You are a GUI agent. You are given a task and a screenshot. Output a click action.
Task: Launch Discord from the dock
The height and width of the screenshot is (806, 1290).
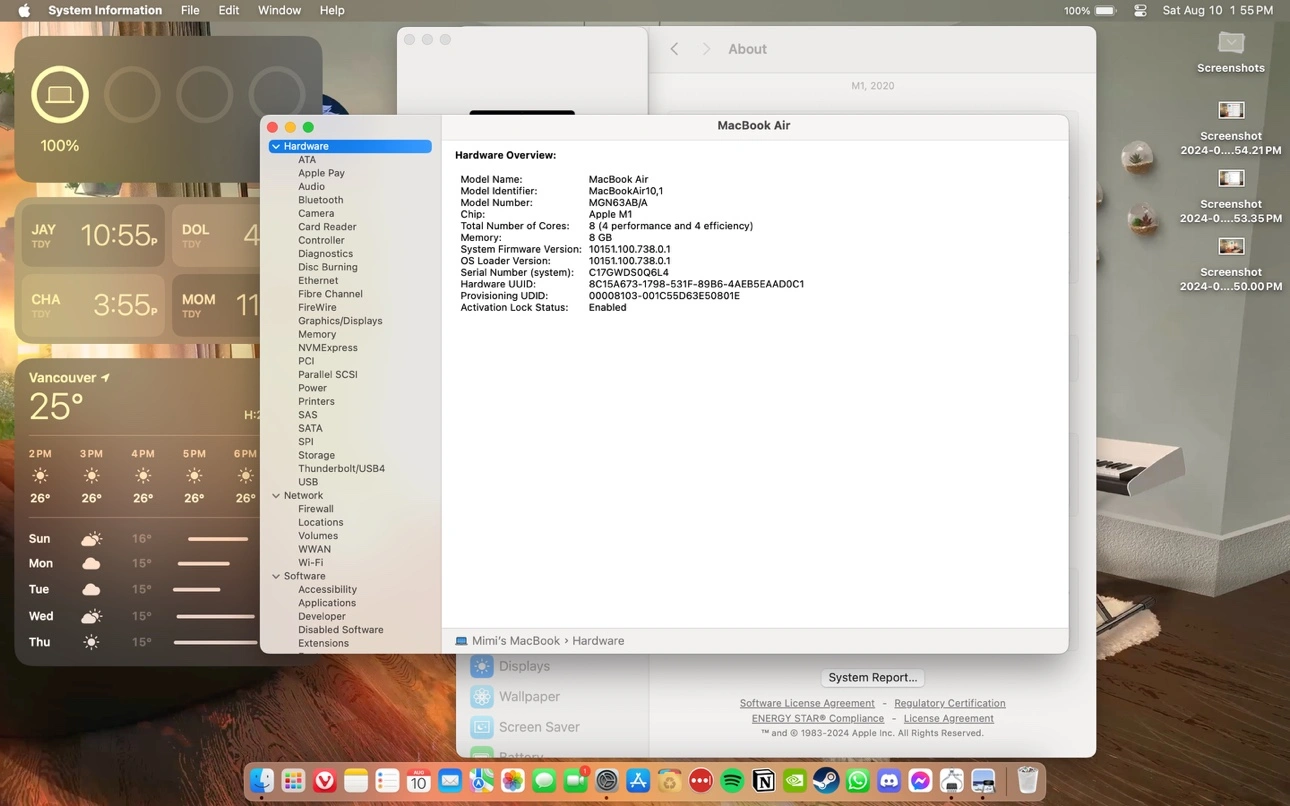(x=889, y=781)
